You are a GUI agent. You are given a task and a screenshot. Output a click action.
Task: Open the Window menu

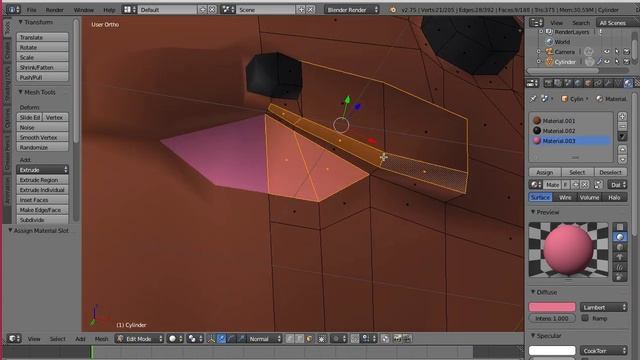[84, 10]
